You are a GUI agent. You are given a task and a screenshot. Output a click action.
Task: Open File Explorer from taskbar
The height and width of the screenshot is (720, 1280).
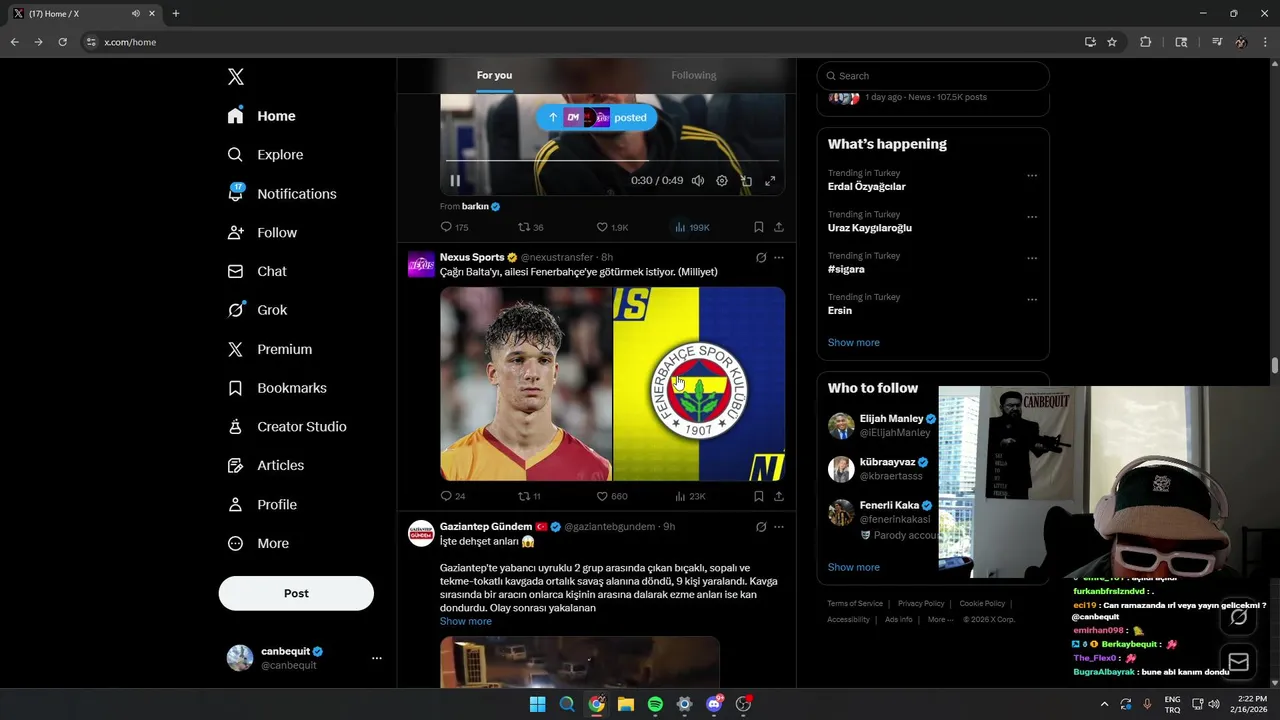click(626, 704)
